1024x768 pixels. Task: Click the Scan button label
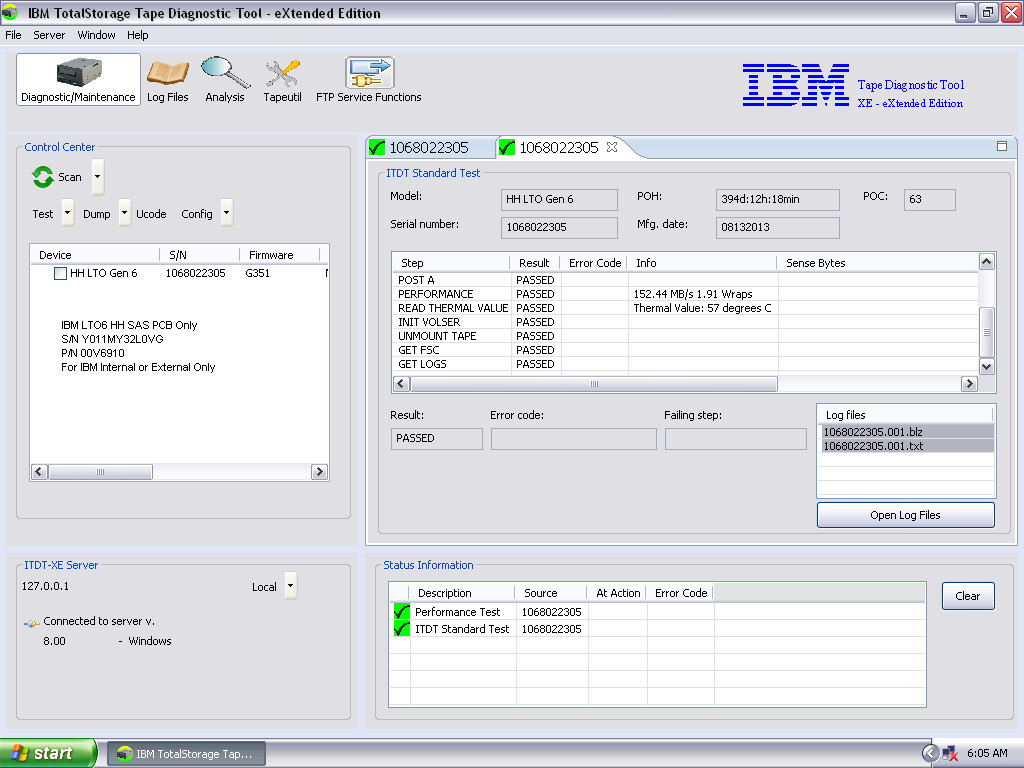70,177
